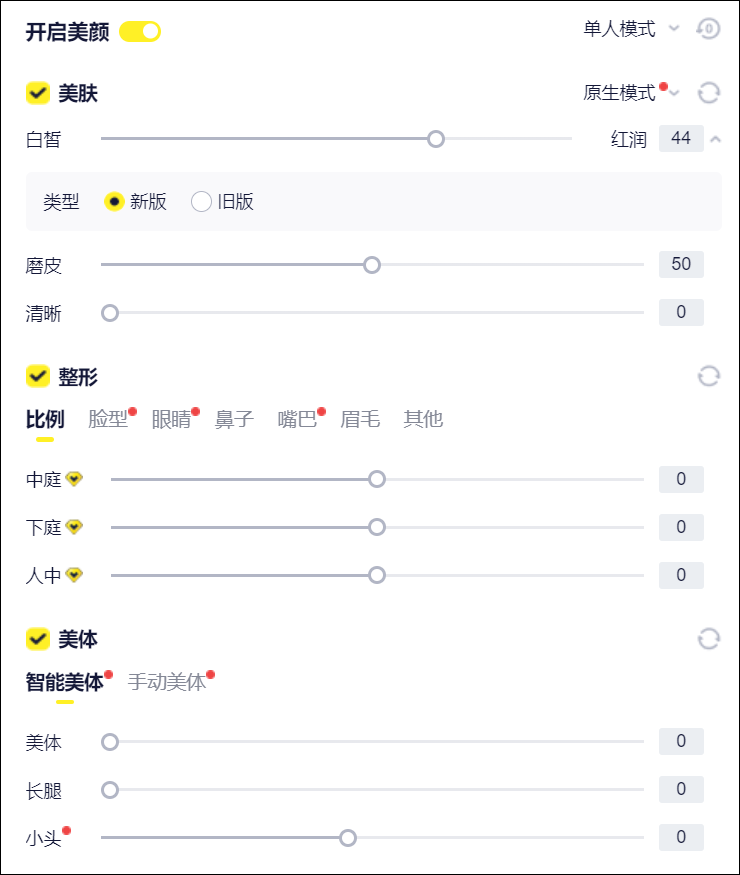Reset the 美体 section with its refresh icon
The image size is (740, 875).
[x=709, y=638]
